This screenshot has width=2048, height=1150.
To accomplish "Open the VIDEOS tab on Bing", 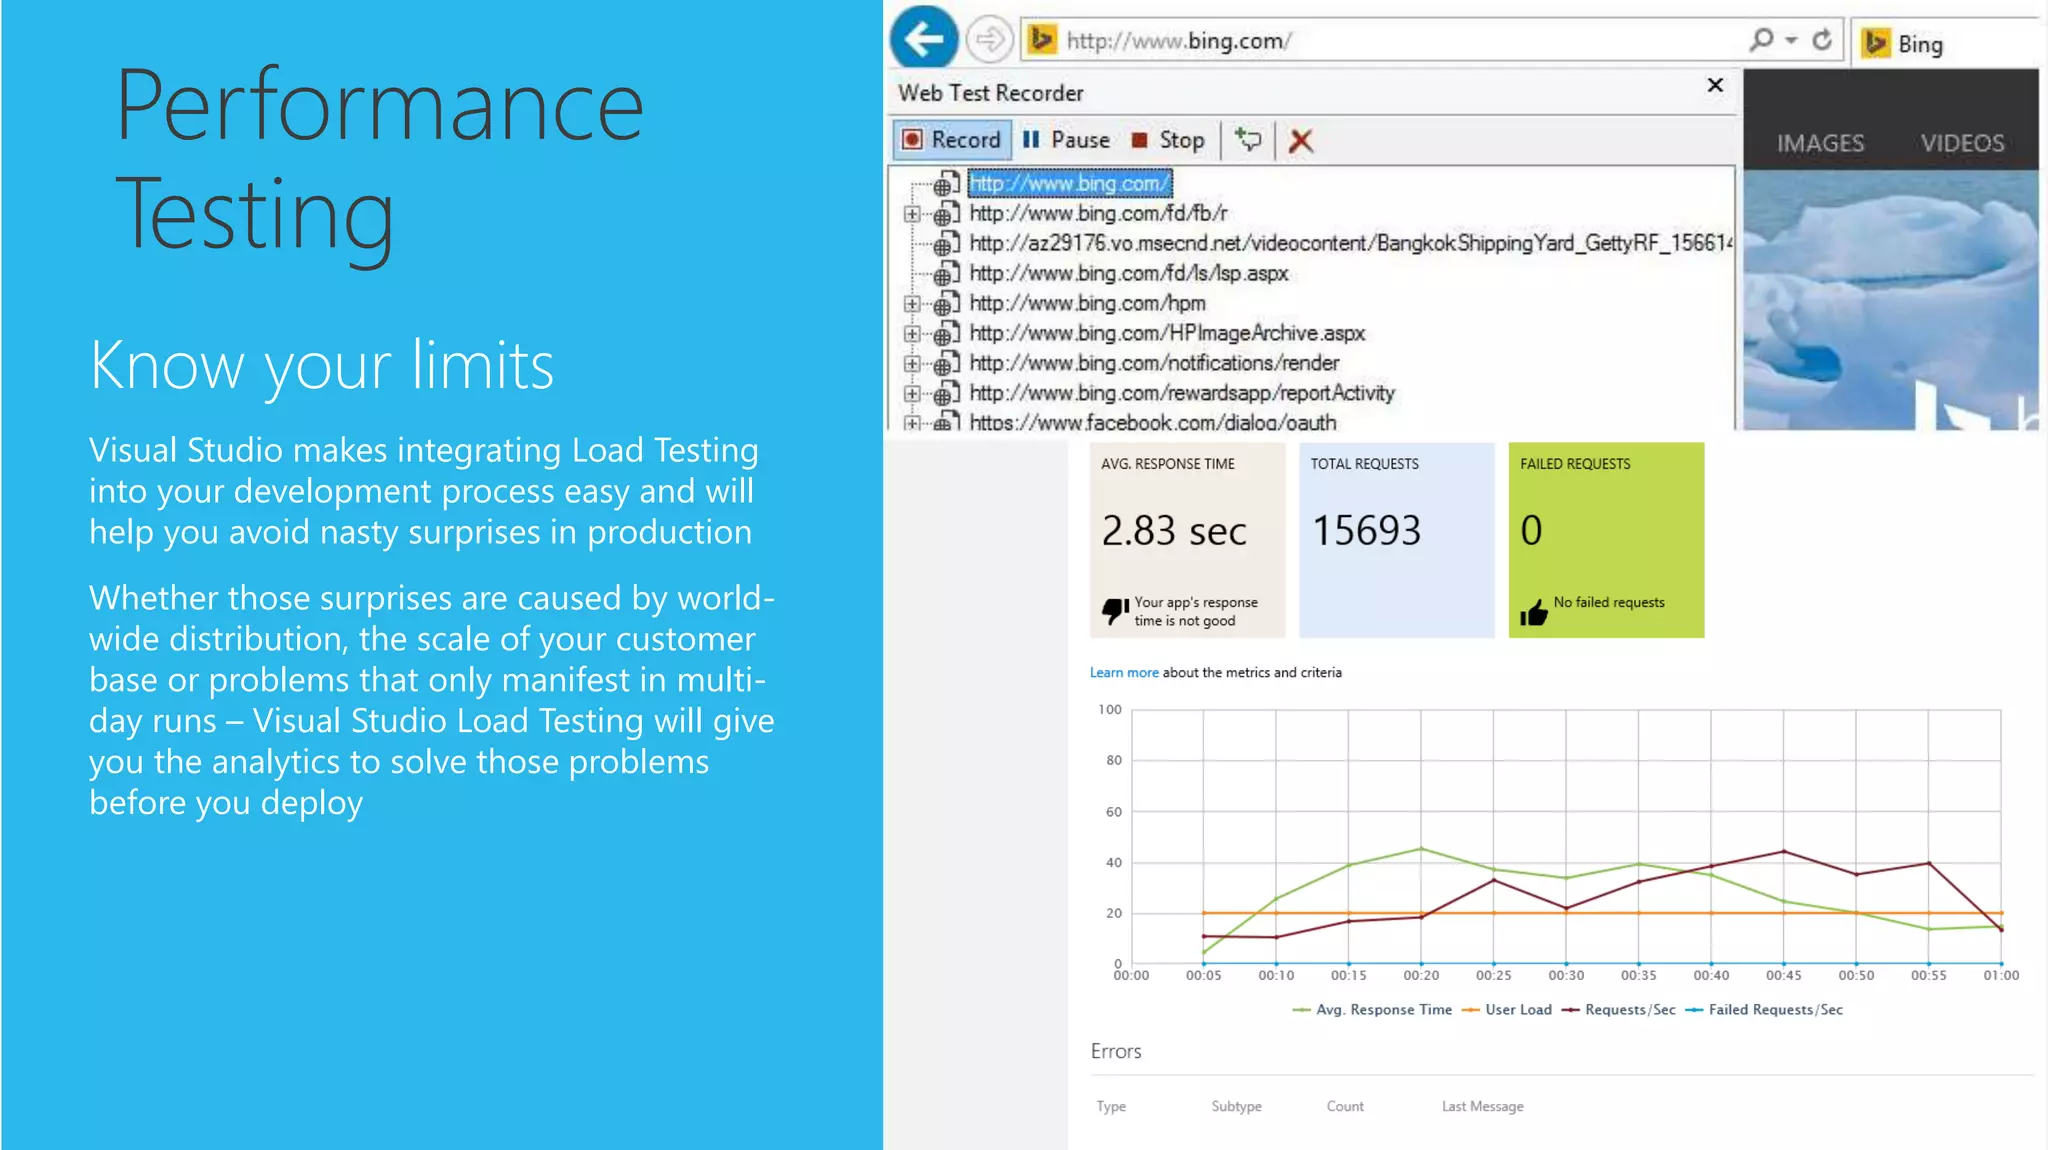I will tap(1962, 144).
